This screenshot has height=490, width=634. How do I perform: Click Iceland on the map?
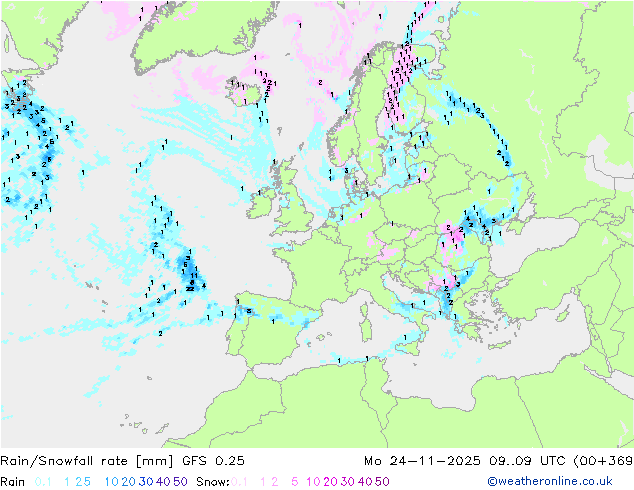(x=247, y=91)
